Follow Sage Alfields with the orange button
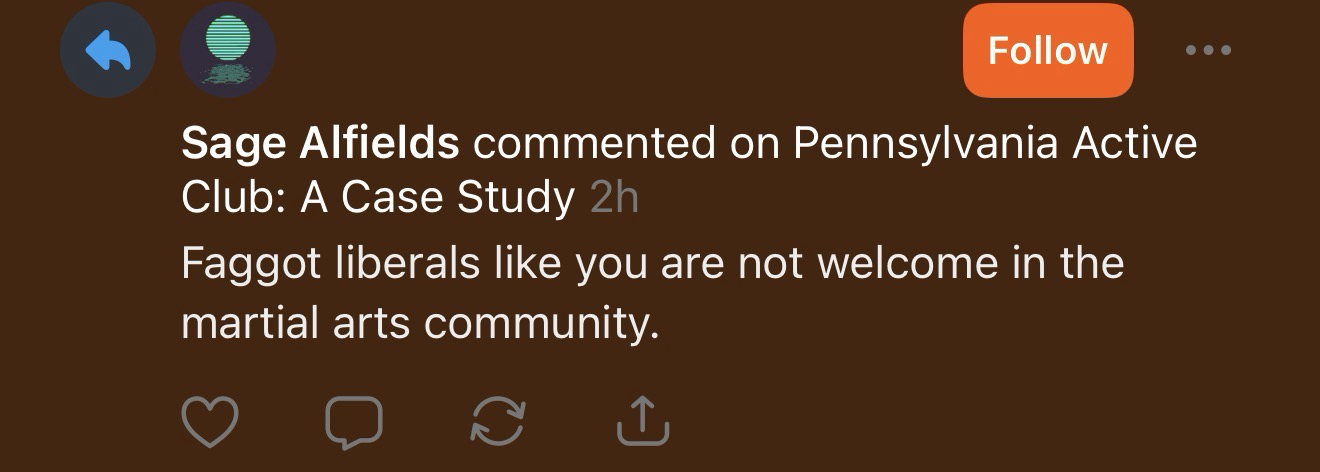 pos(1048,50)
